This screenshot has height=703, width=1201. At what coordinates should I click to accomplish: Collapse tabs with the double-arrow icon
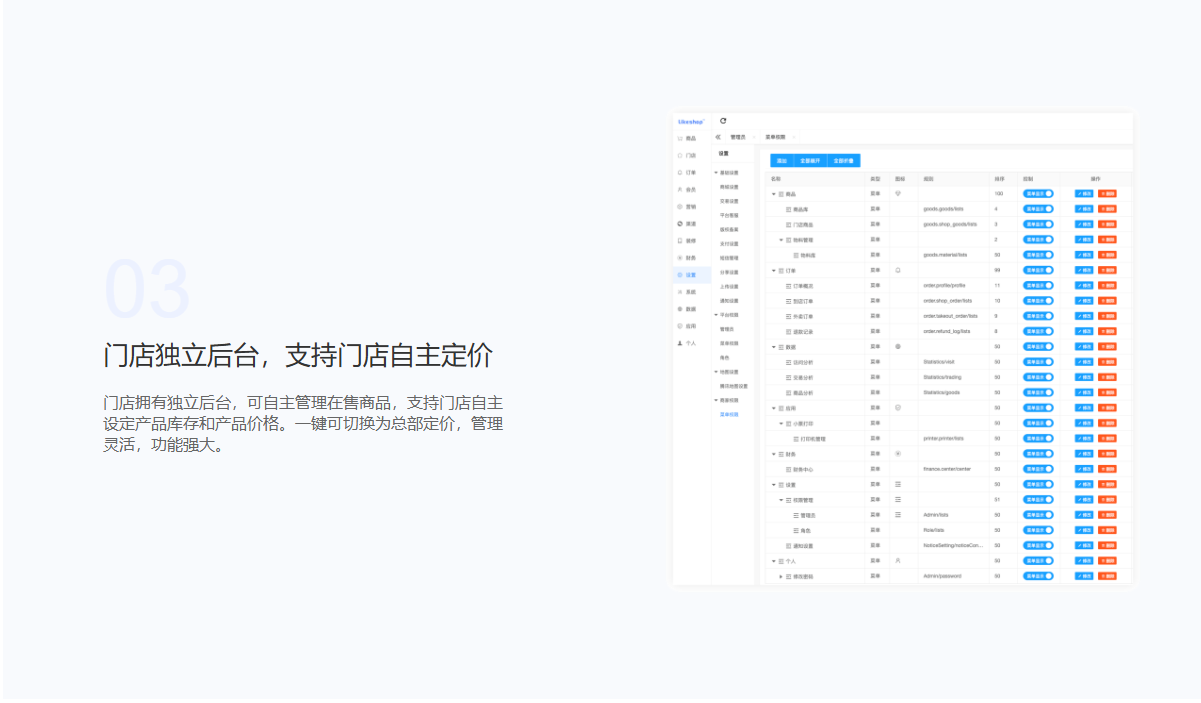tap(718, 136)
